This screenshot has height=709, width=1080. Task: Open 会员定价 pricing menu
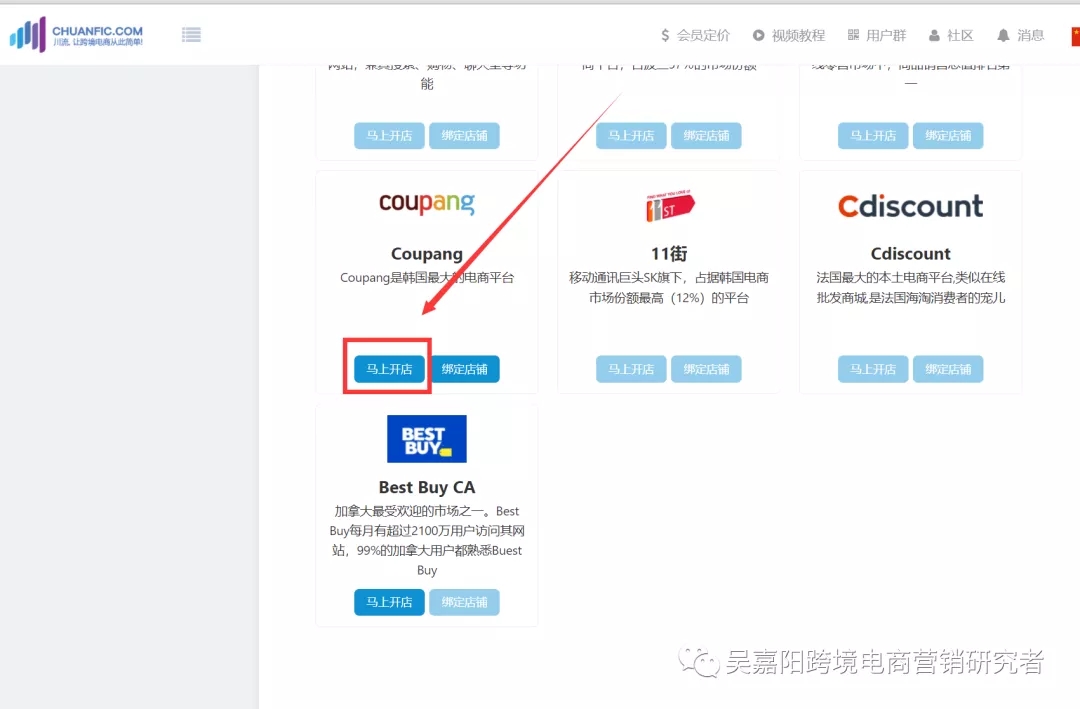click(x=695, y=35)
